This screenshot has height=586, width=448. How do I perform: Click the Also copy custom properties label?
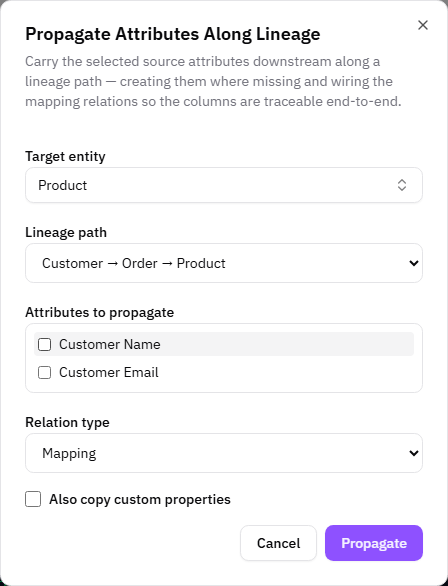tap(140, 499)
